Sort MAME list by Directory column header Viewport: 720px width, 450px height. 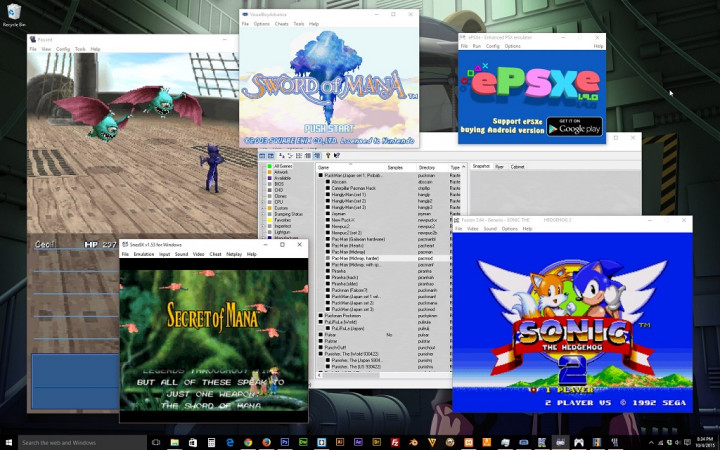432,168
